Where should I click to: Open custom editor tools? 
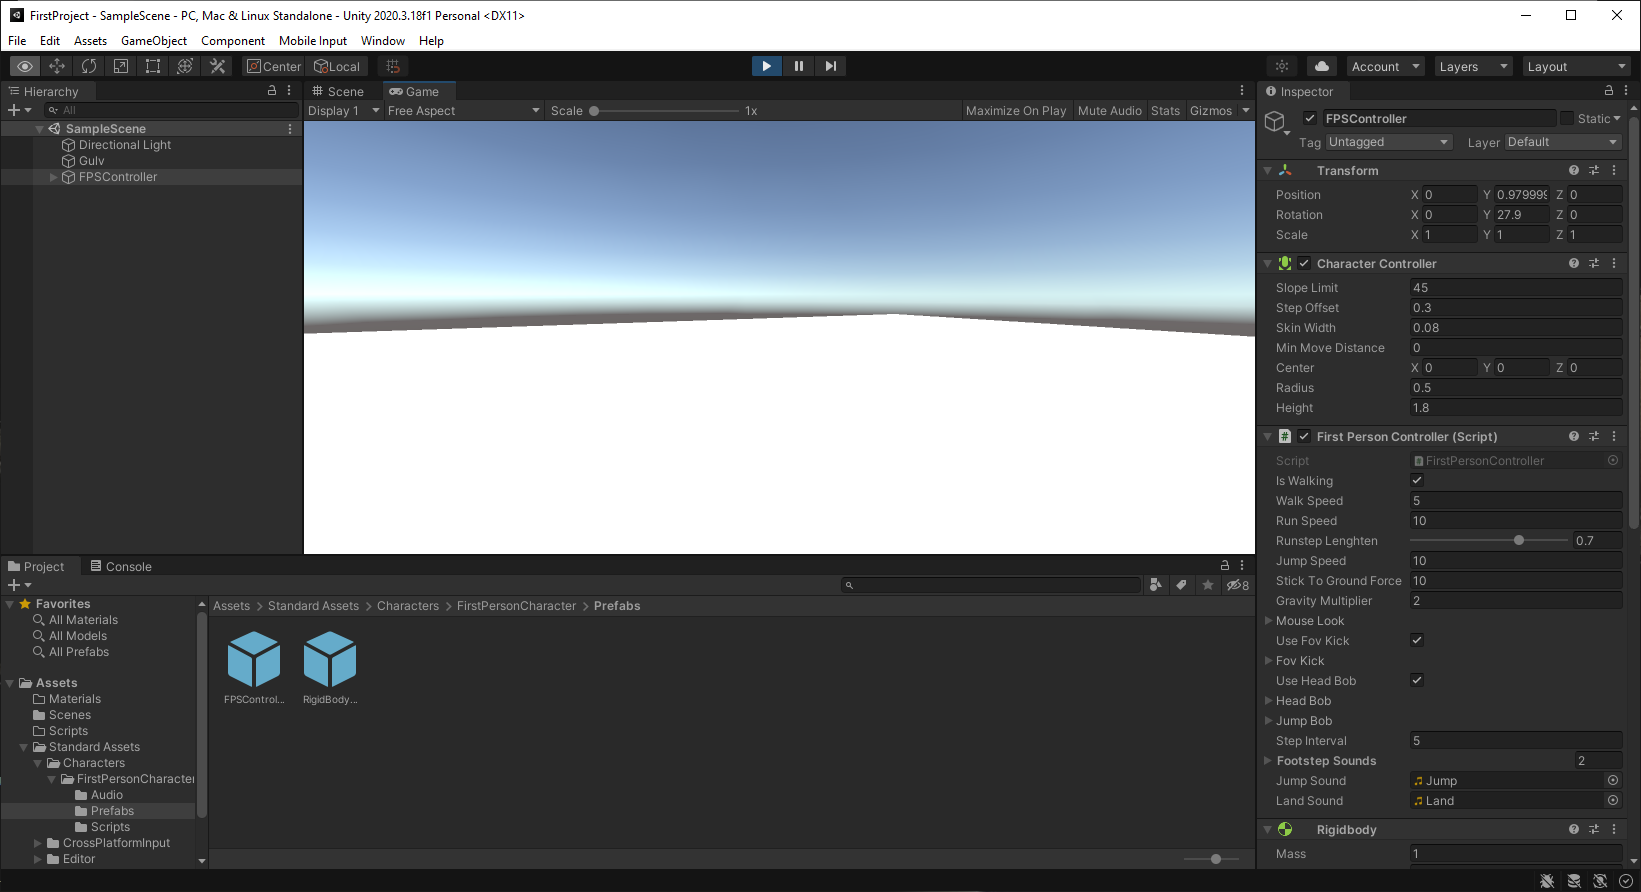[x=217, y=66]
